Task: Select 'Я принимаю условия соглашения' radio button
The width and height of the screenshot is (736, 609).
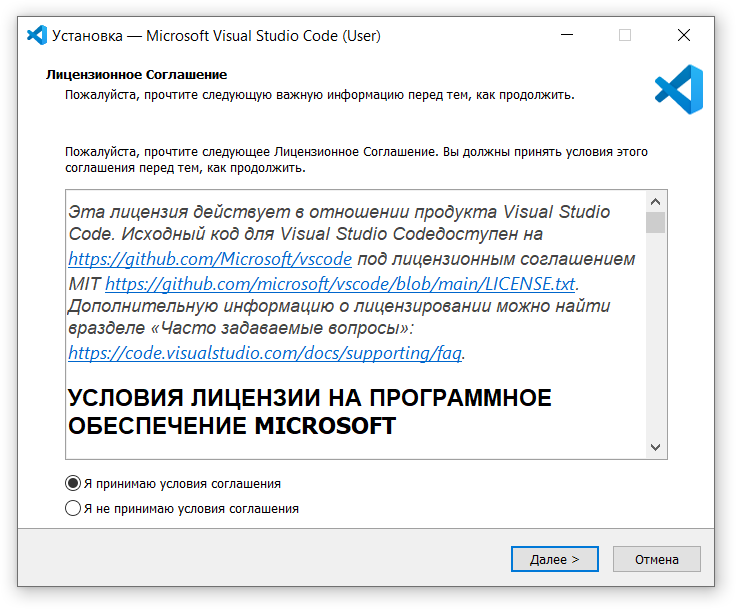Action: coord(73,483)
